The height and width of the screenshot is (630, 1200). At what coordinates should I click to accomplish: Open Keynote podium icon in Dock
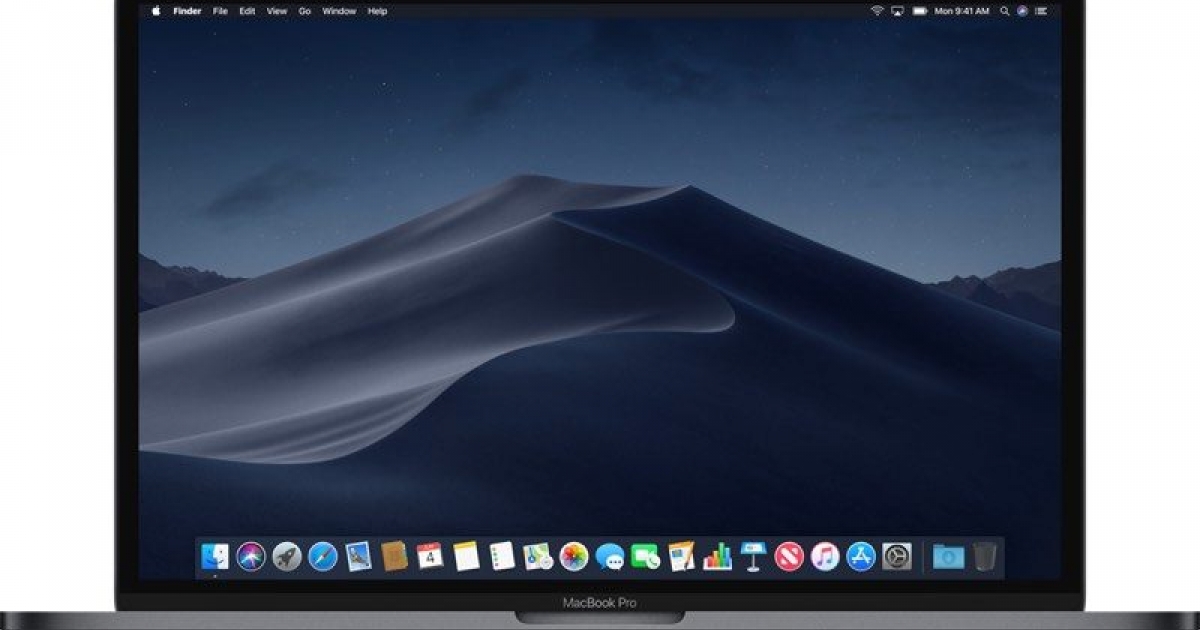(753, 556)
